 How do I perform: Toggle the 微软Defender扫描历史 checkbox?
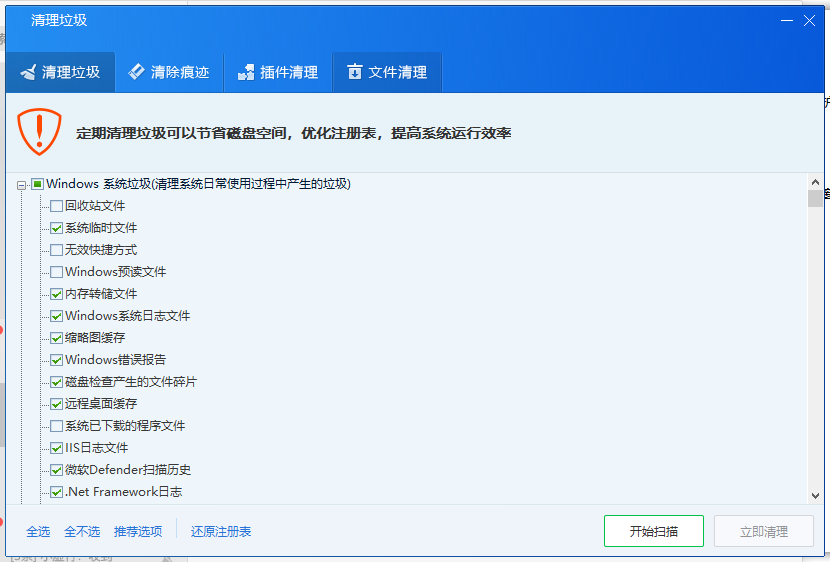(x=57, y=470)
